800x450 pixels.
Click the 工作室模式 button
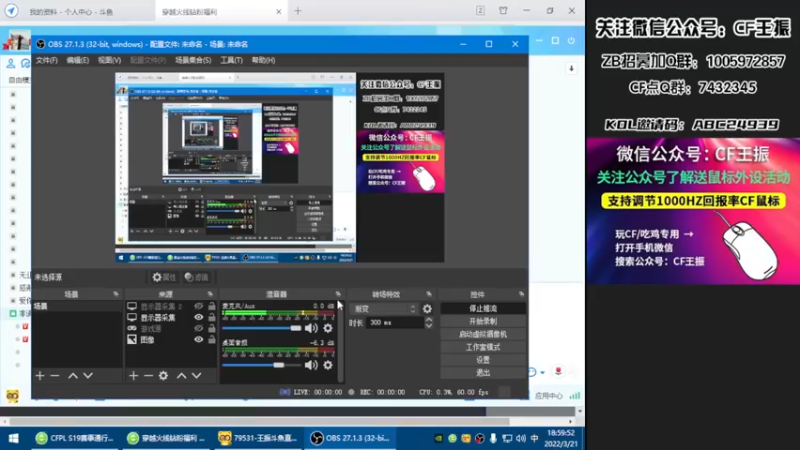483,347
